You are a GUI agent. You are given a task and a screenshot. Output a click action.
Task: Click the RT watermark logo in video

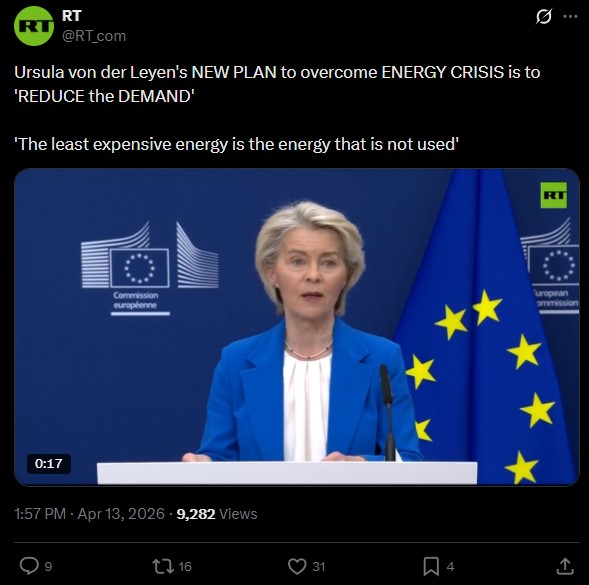[554, 195]
